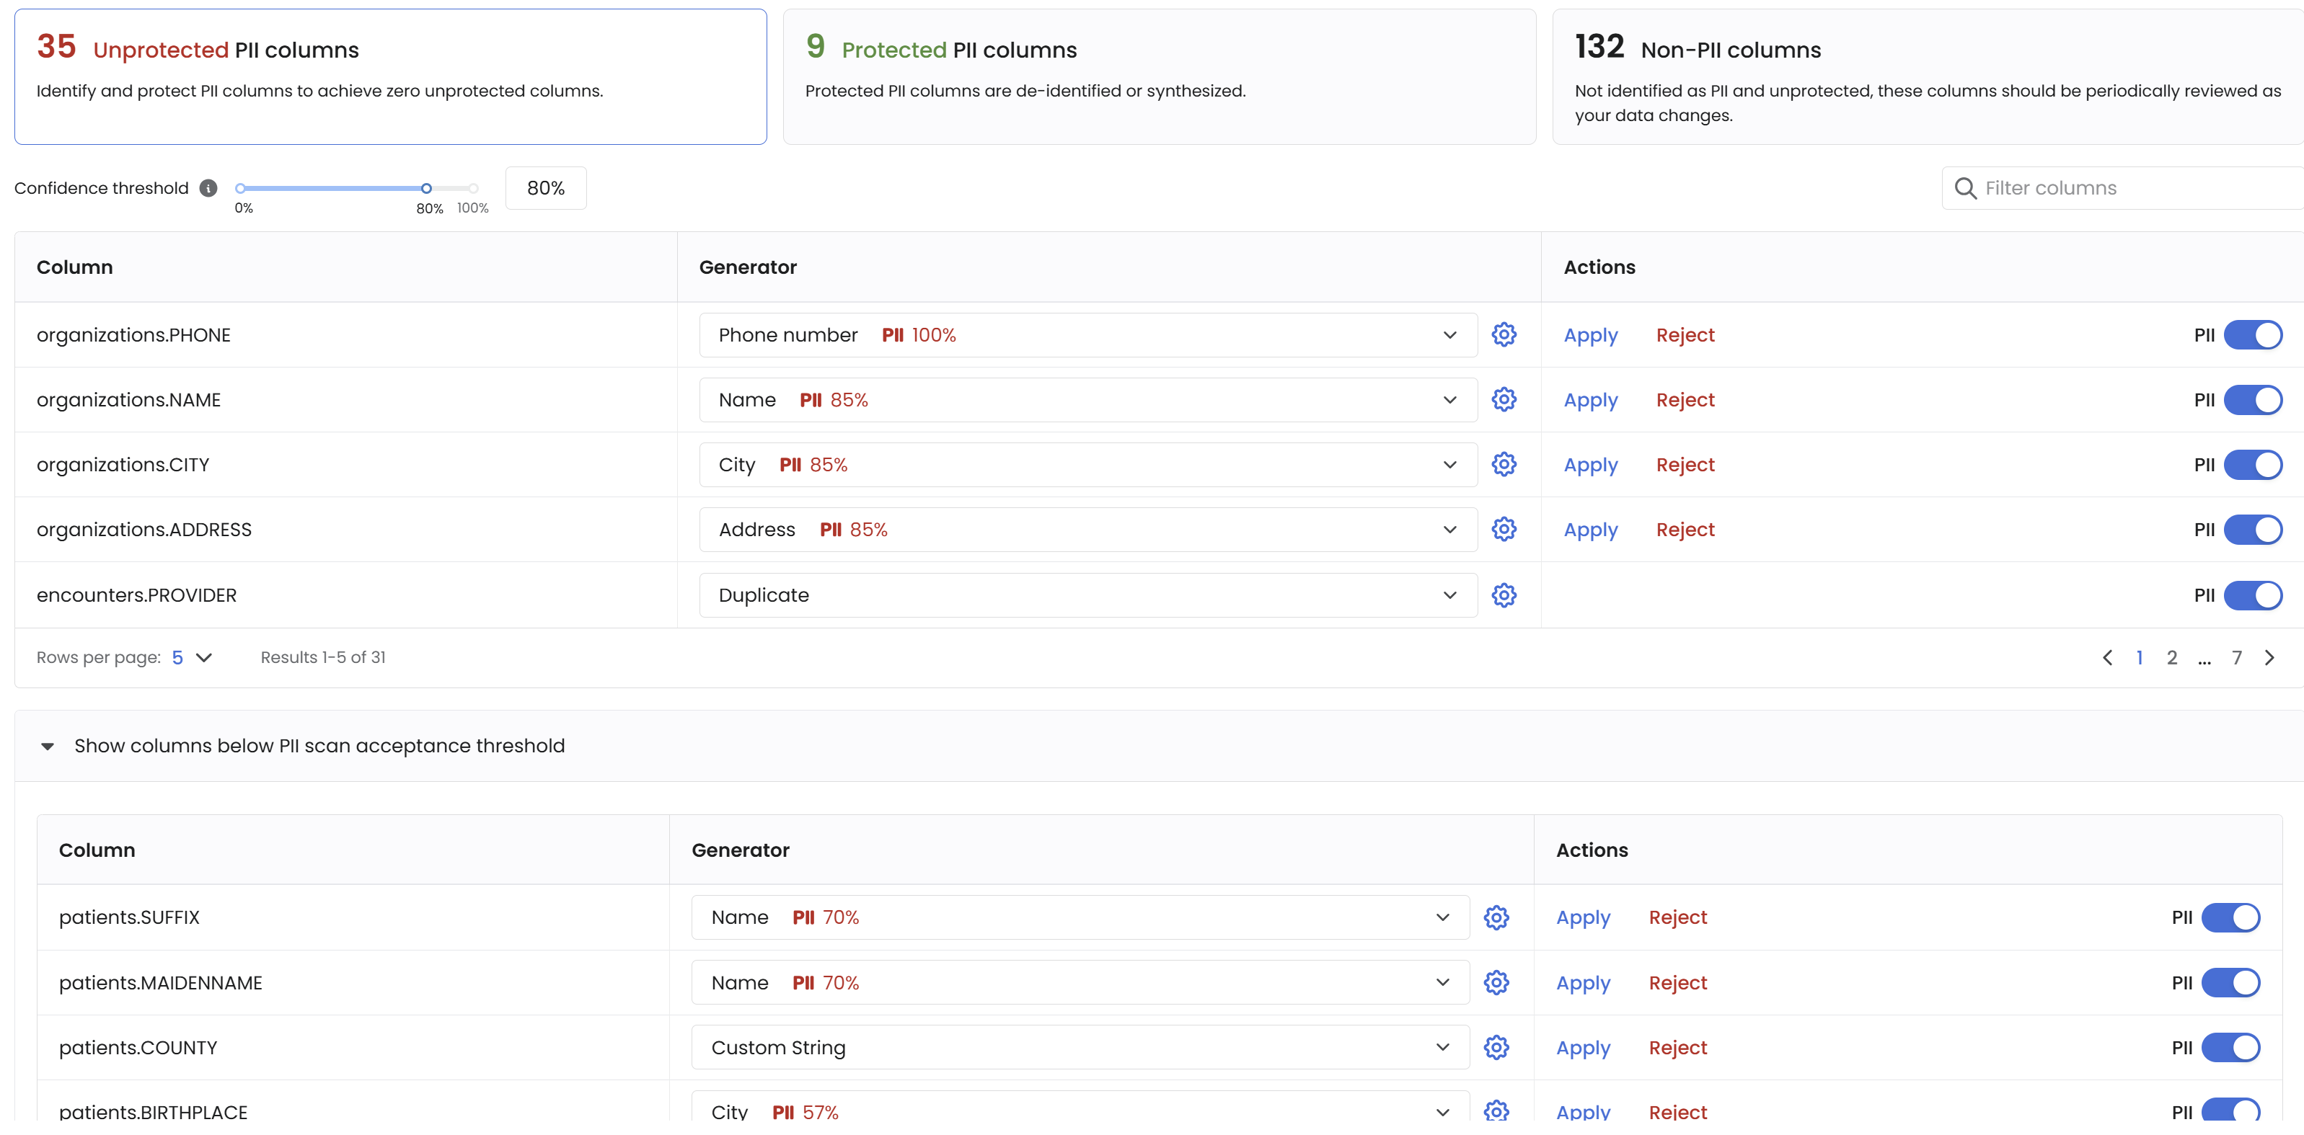Reject the suggestion for organizations.ADDRESS
This screenshot has width=2304, height=1135.
[1684, 529]
